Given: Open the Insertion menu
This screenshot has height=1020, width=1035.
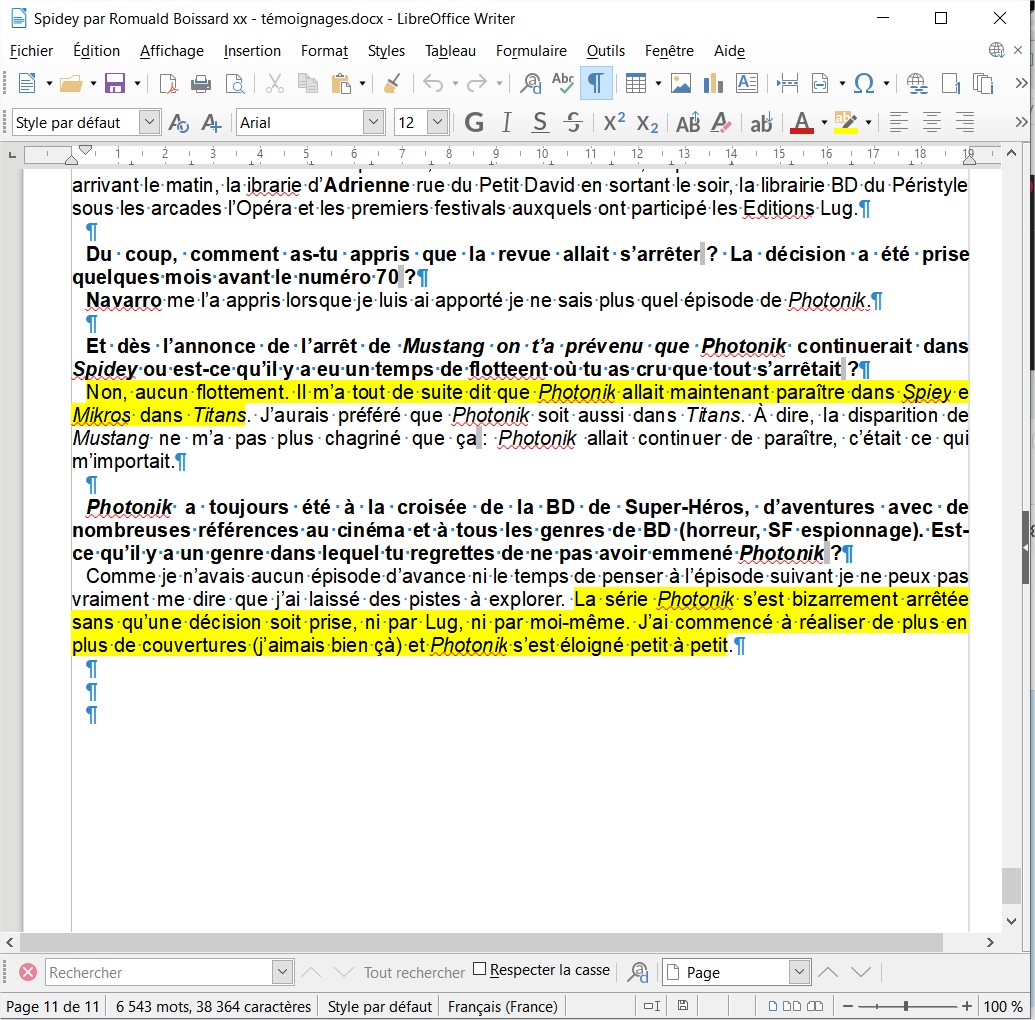Looking at the screenshot, I should click(x=252, y=51).
